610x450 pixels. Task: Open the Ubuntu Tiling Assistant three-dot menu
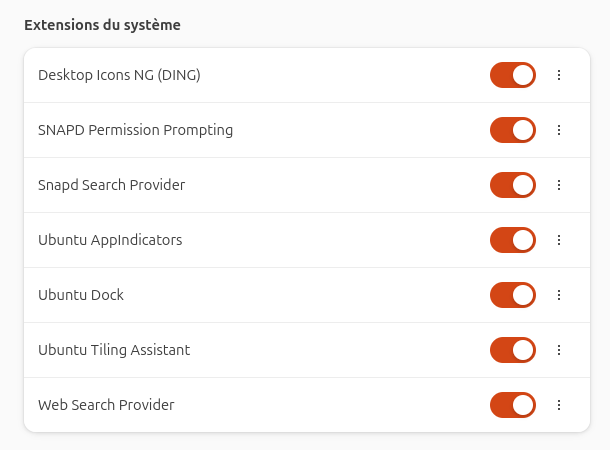pyautogui.click(x=559, y=350)
